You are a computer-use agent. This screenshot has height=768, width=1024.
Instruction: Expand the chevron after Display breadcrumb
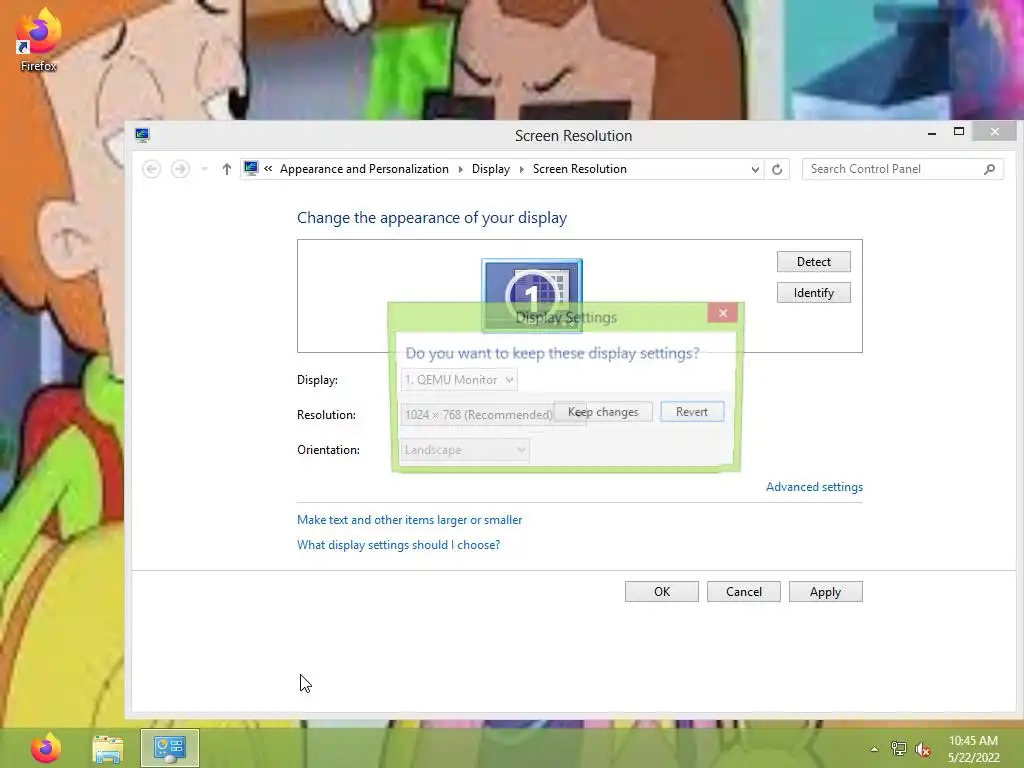(x=522, y=169)
